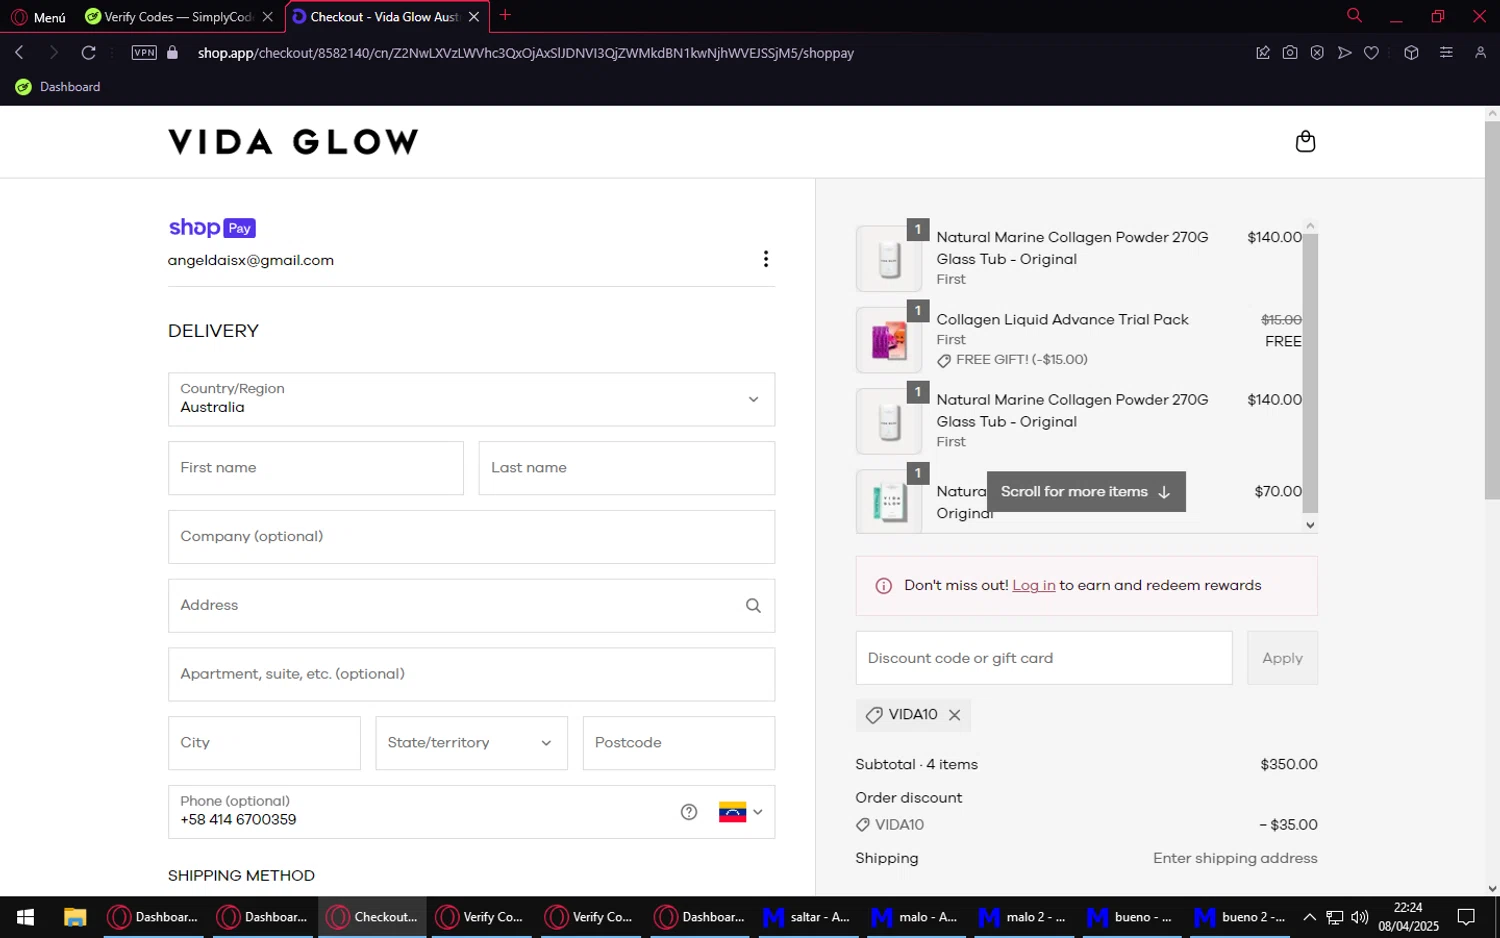
Task: Add page to bookmarks heart icon
Action: point(1371,53)
